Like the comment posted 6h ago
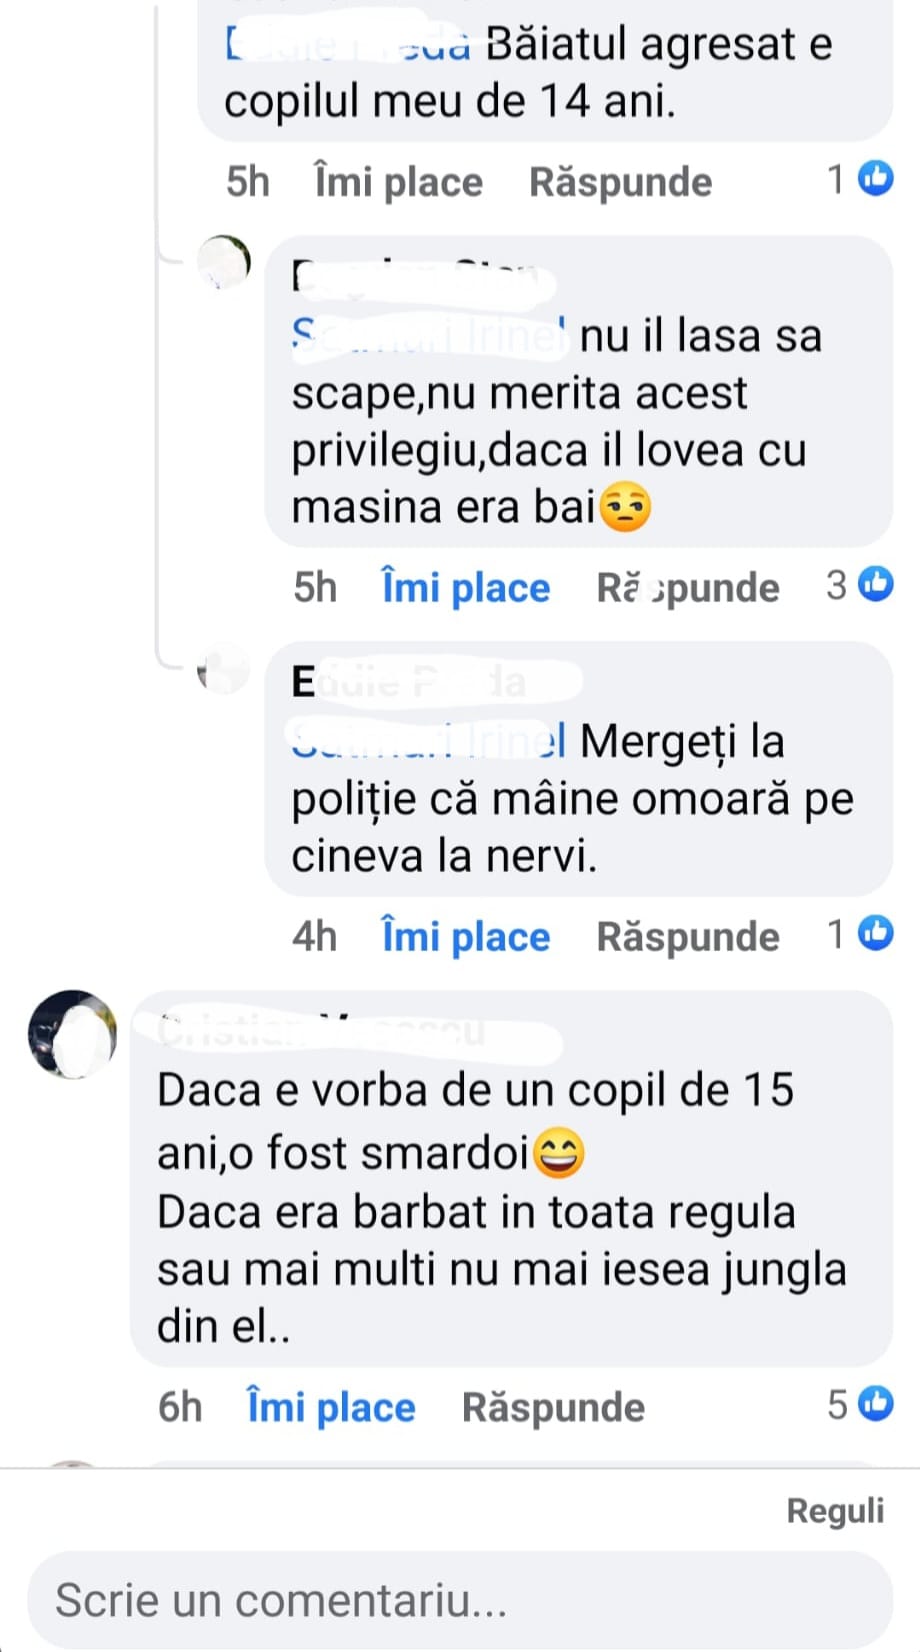920x1652 pixels. [x=331, y=1407]
